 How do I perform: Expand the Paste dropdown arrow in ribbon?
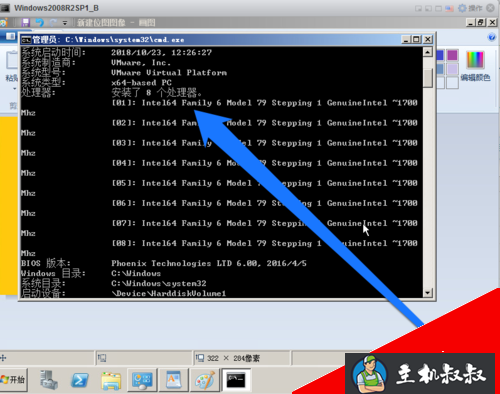coord(14,89)
